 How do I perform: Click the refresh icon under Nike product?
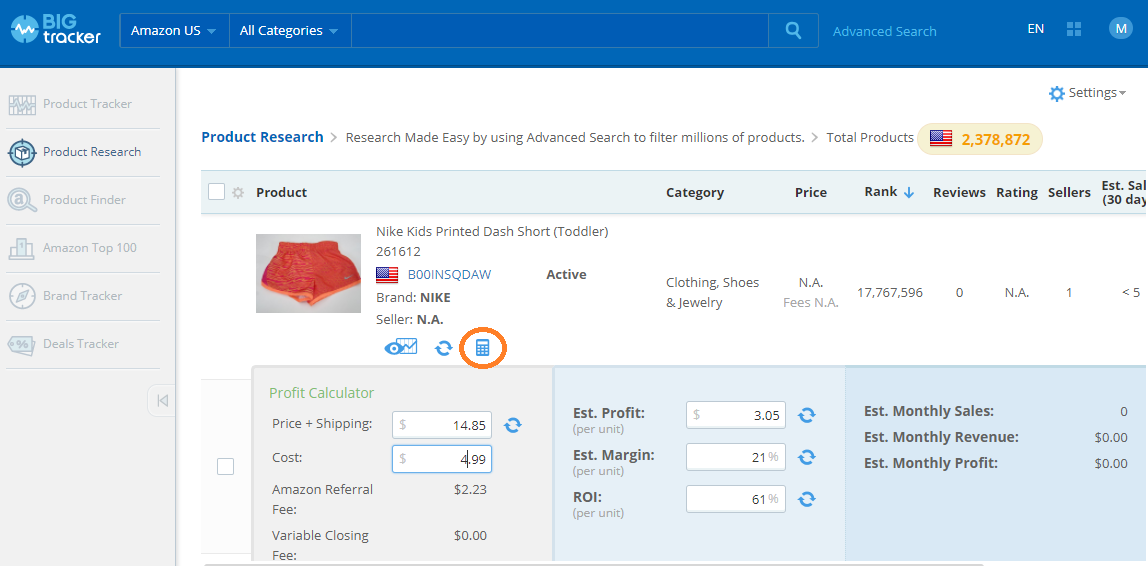(443, 348)
